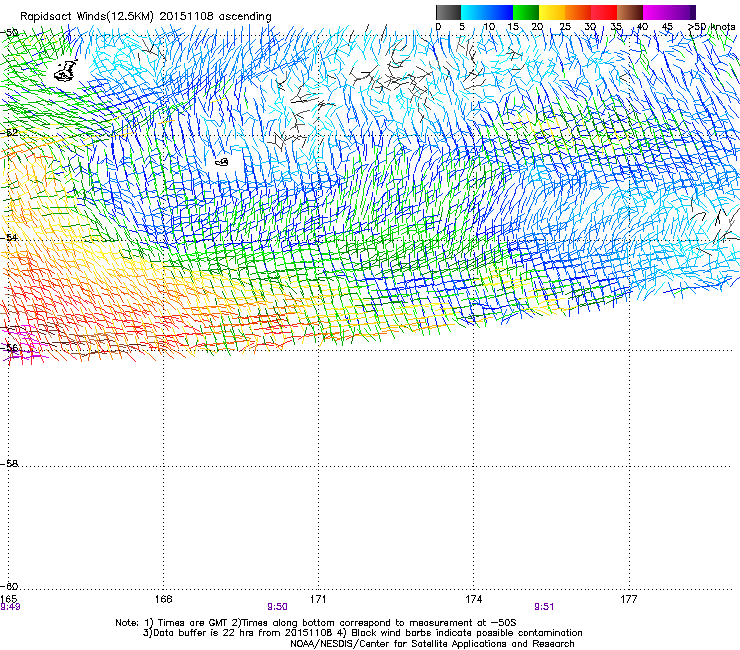Screen dimensions: 740x650
Task: Click the 9:50 time stamp
Action: coord(277,607)
